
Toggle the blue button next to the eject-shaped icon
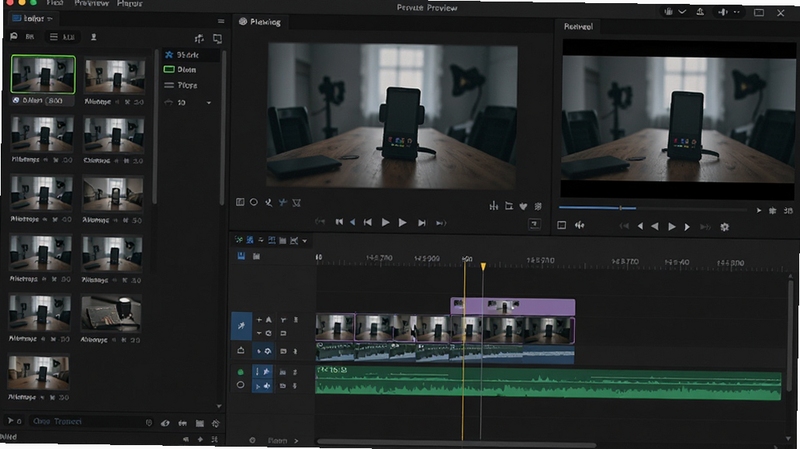[263, 351]
